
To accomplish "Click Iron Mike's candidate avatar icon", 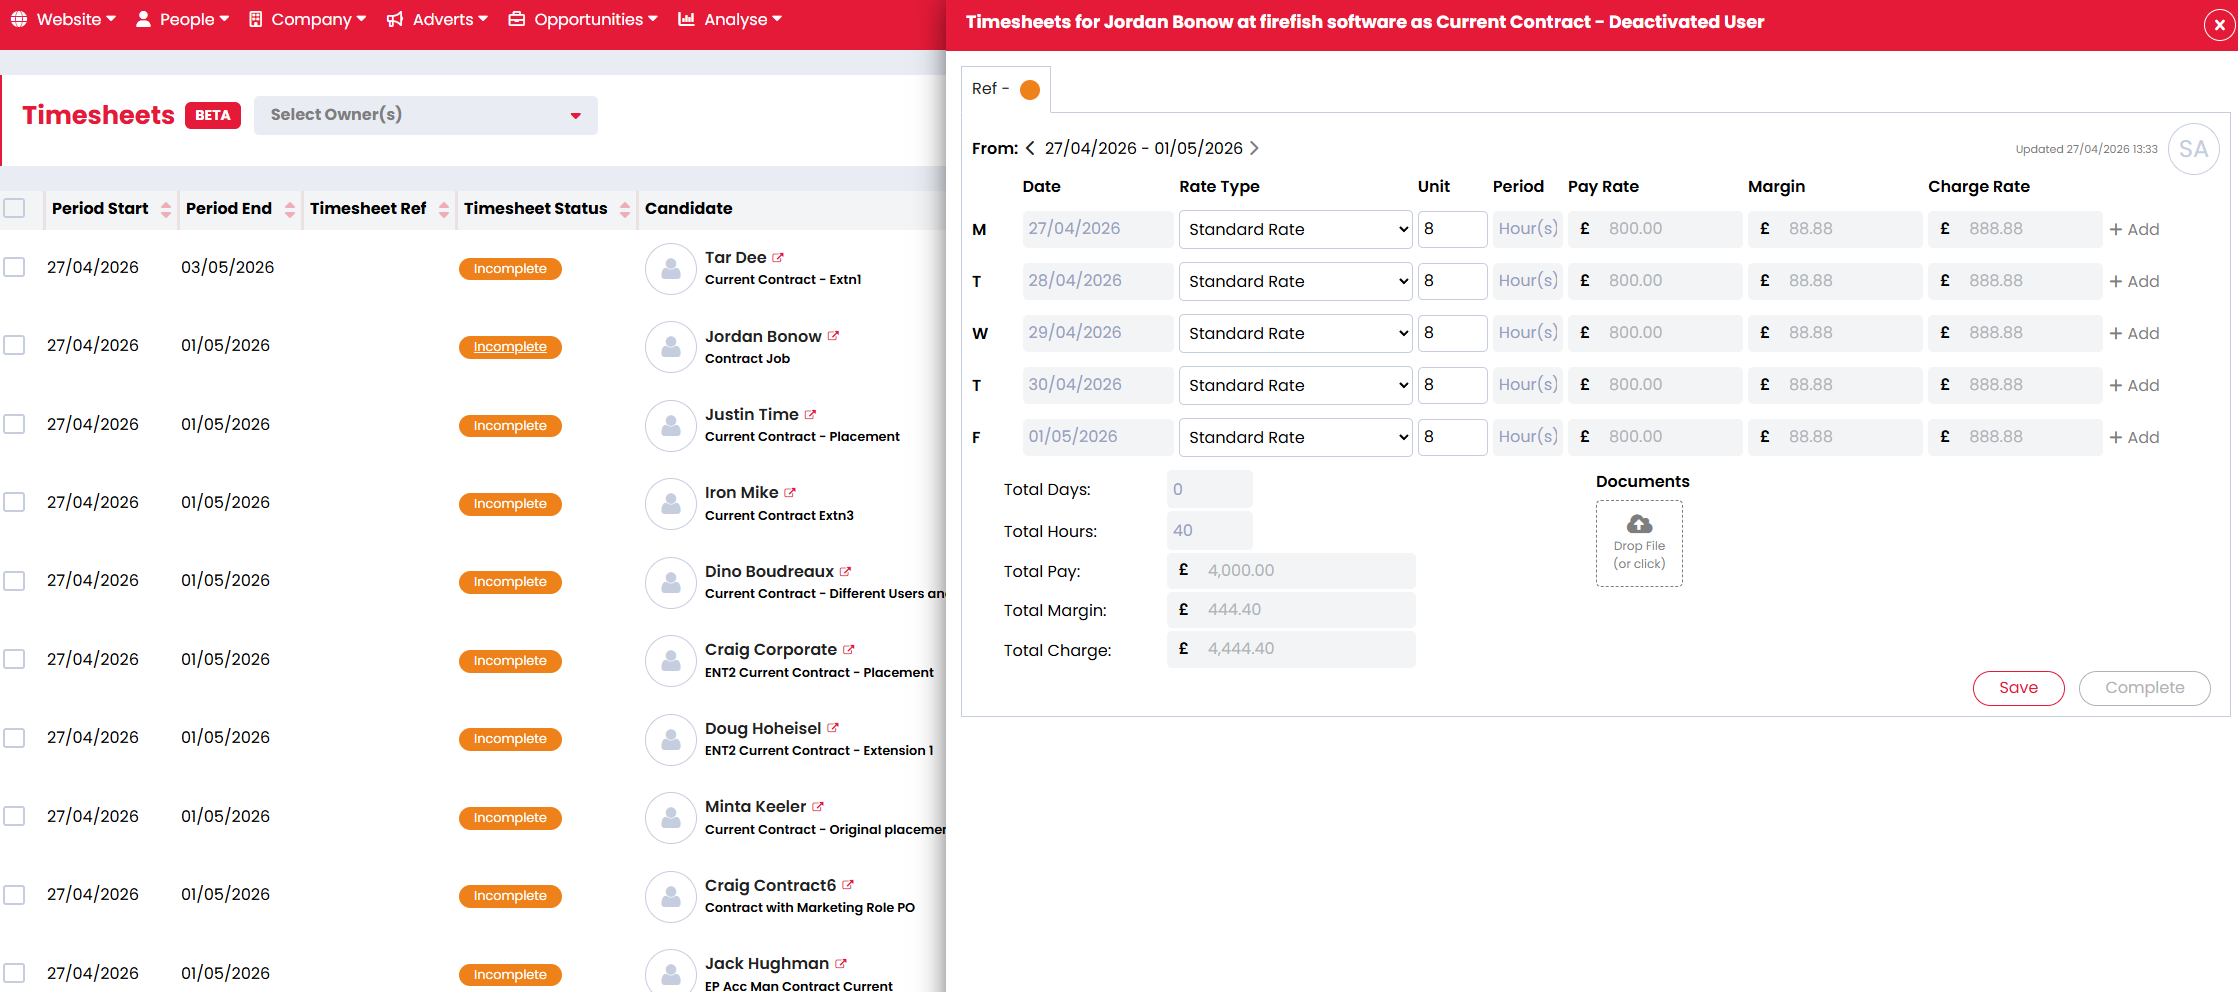I will (670, 503).
